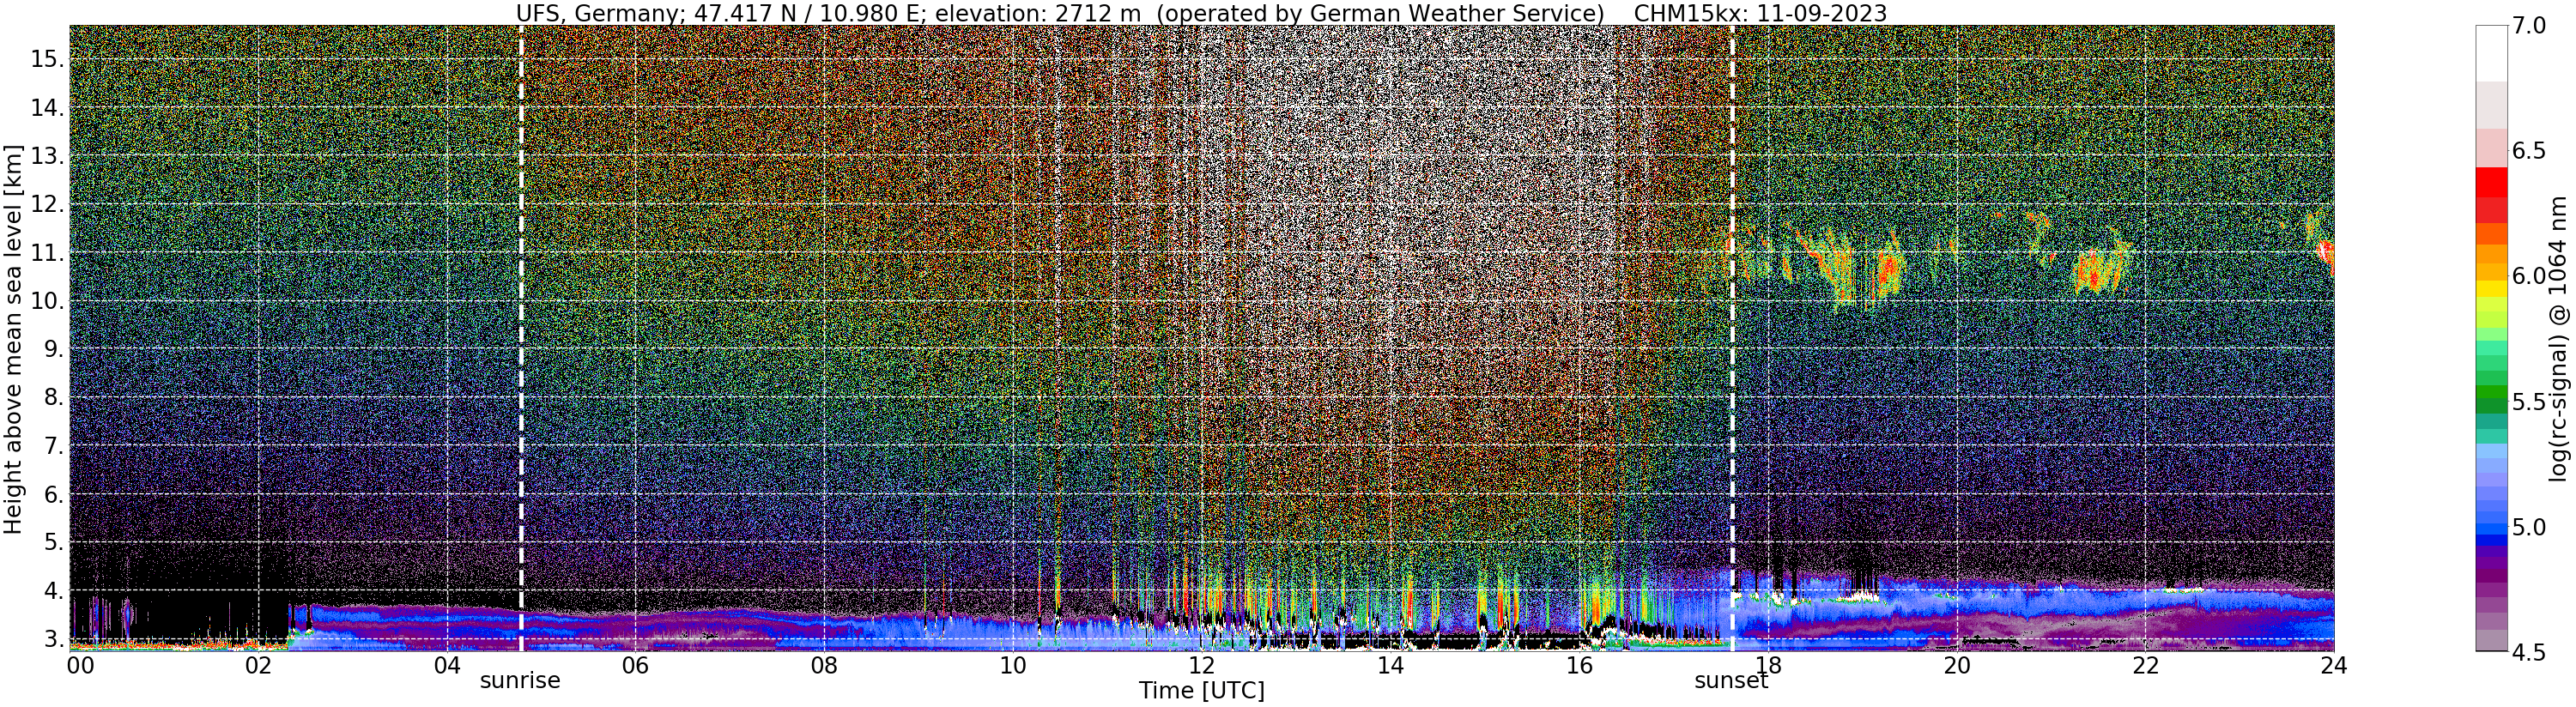Select the "7.0" colorbar tick value
The height and width of the screenshot is (707, 2576).
[2528, 26]
